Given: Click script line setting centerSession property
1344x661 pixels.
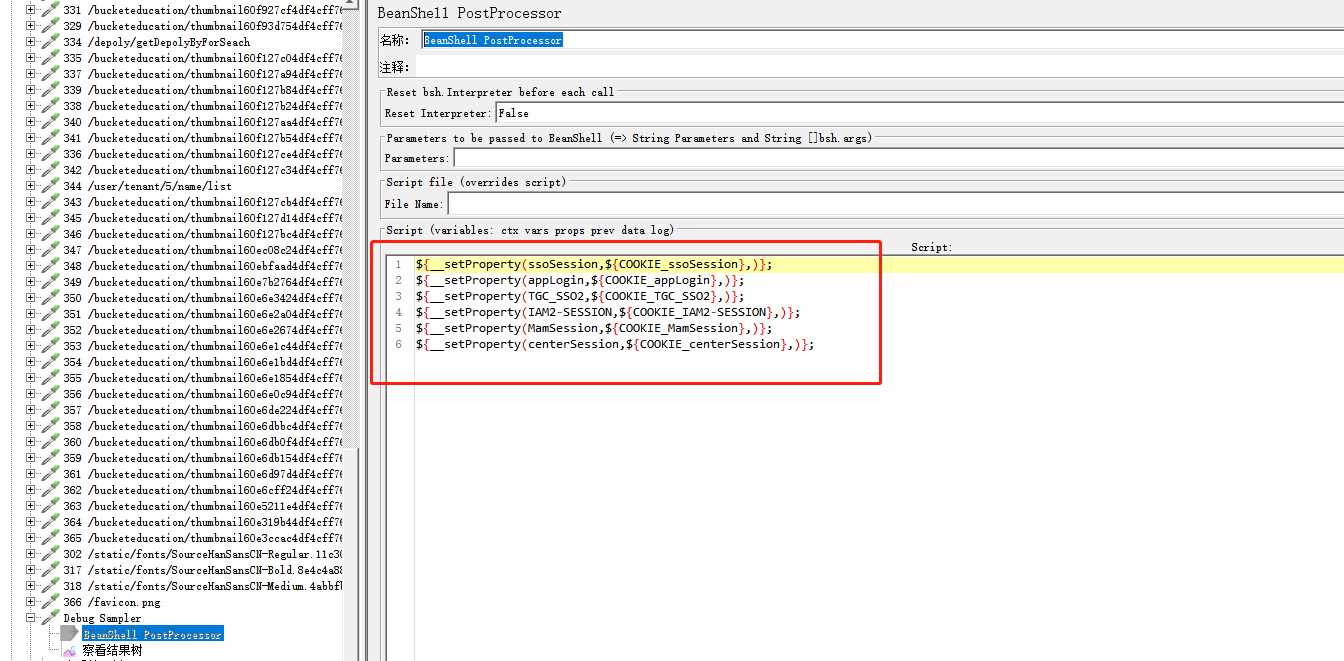Looking at the screenshot, I should coord(615,344).
